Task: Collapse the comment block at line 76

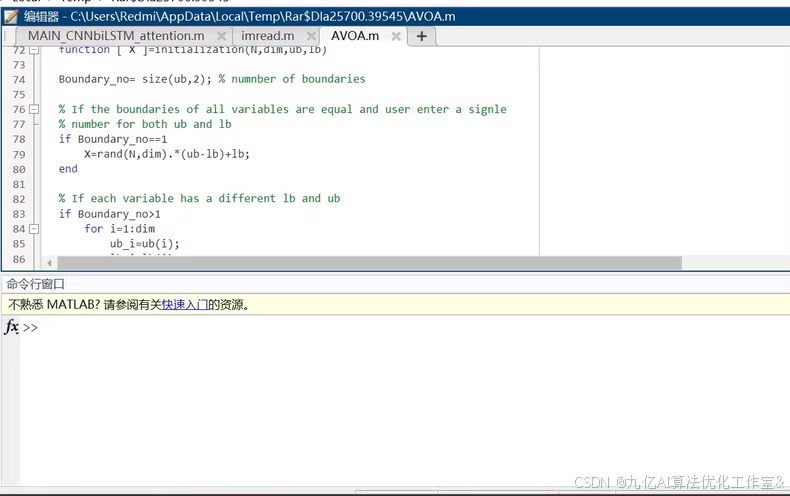Action: [34, 109]
